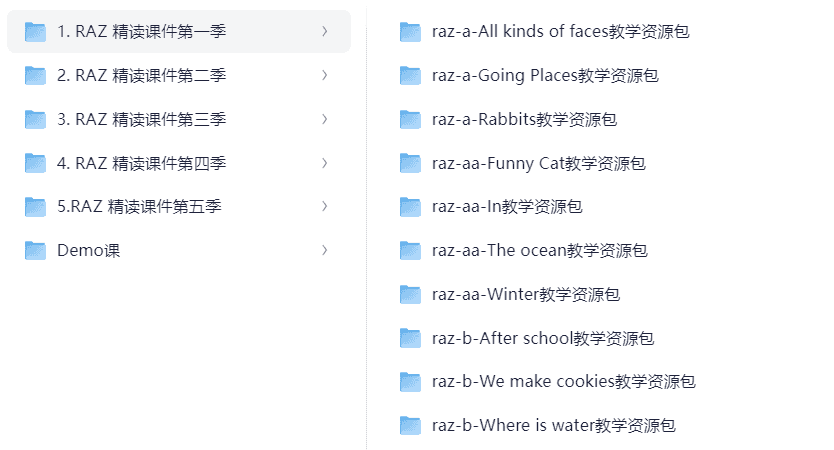Open raz-aa-In教学资源包 folder name
This screenshot has height=450, width=834.
click(507, 206)
